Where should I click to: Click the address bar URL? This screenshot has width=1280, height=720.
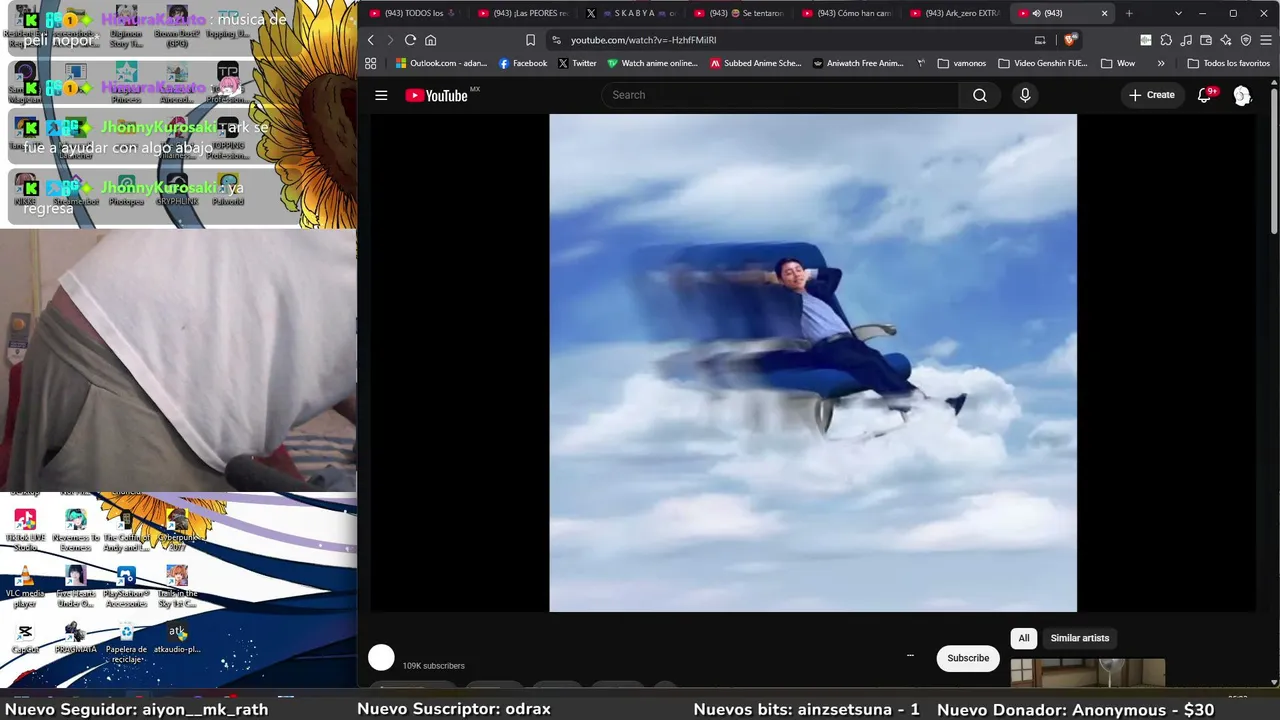coord(643,40)
